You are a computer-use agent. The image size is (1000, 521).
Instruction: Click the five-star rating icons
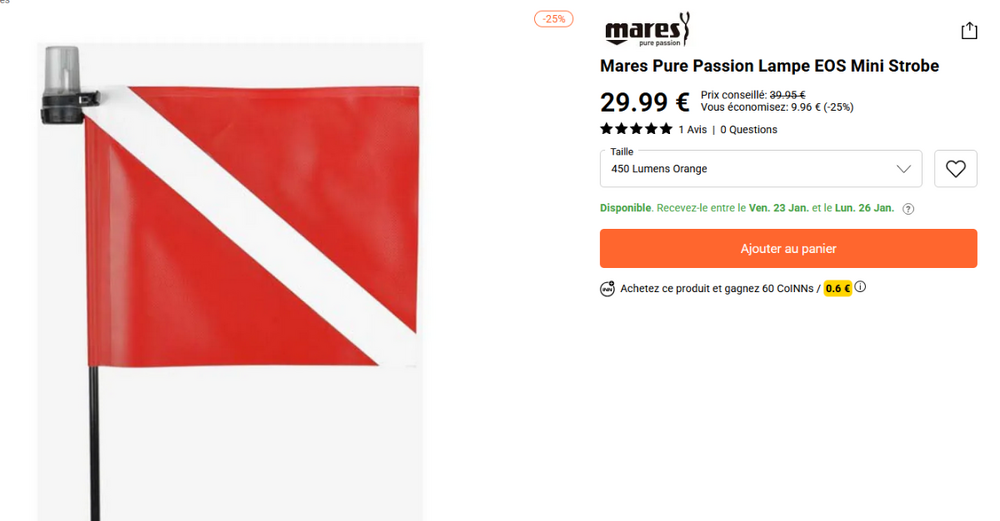(636, 129)
